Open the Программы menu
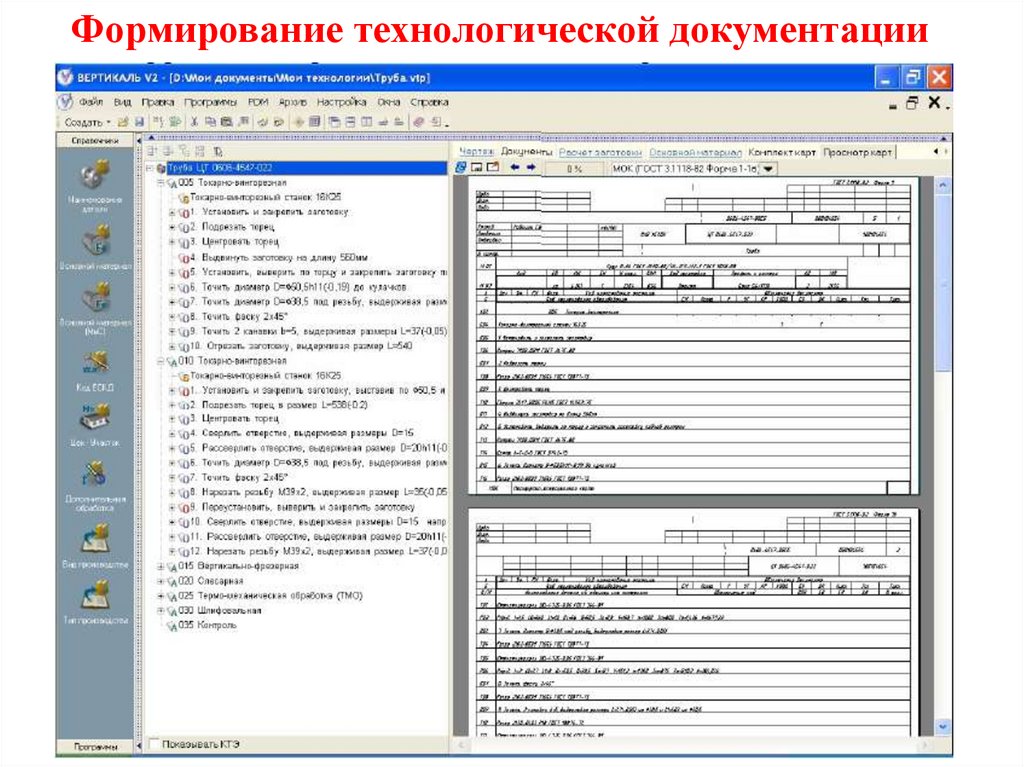Image resolution: width=1024 pixels, height=767 pixels. [210, 102]
